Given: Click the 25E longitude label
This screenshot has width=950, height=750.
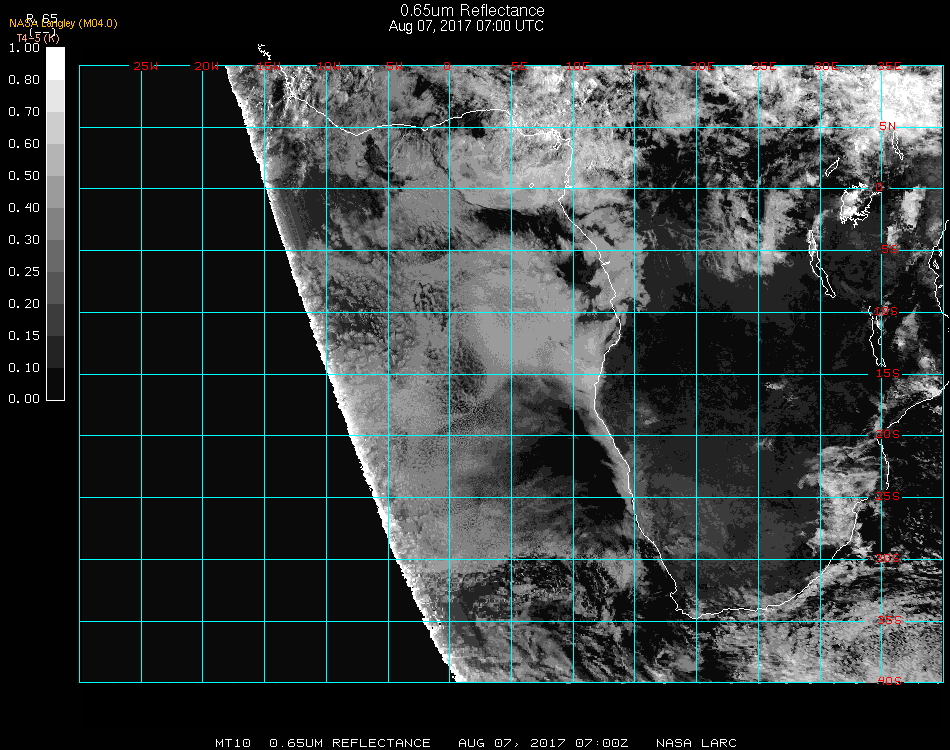Looking at the screenshot, I should pos(764,66).
